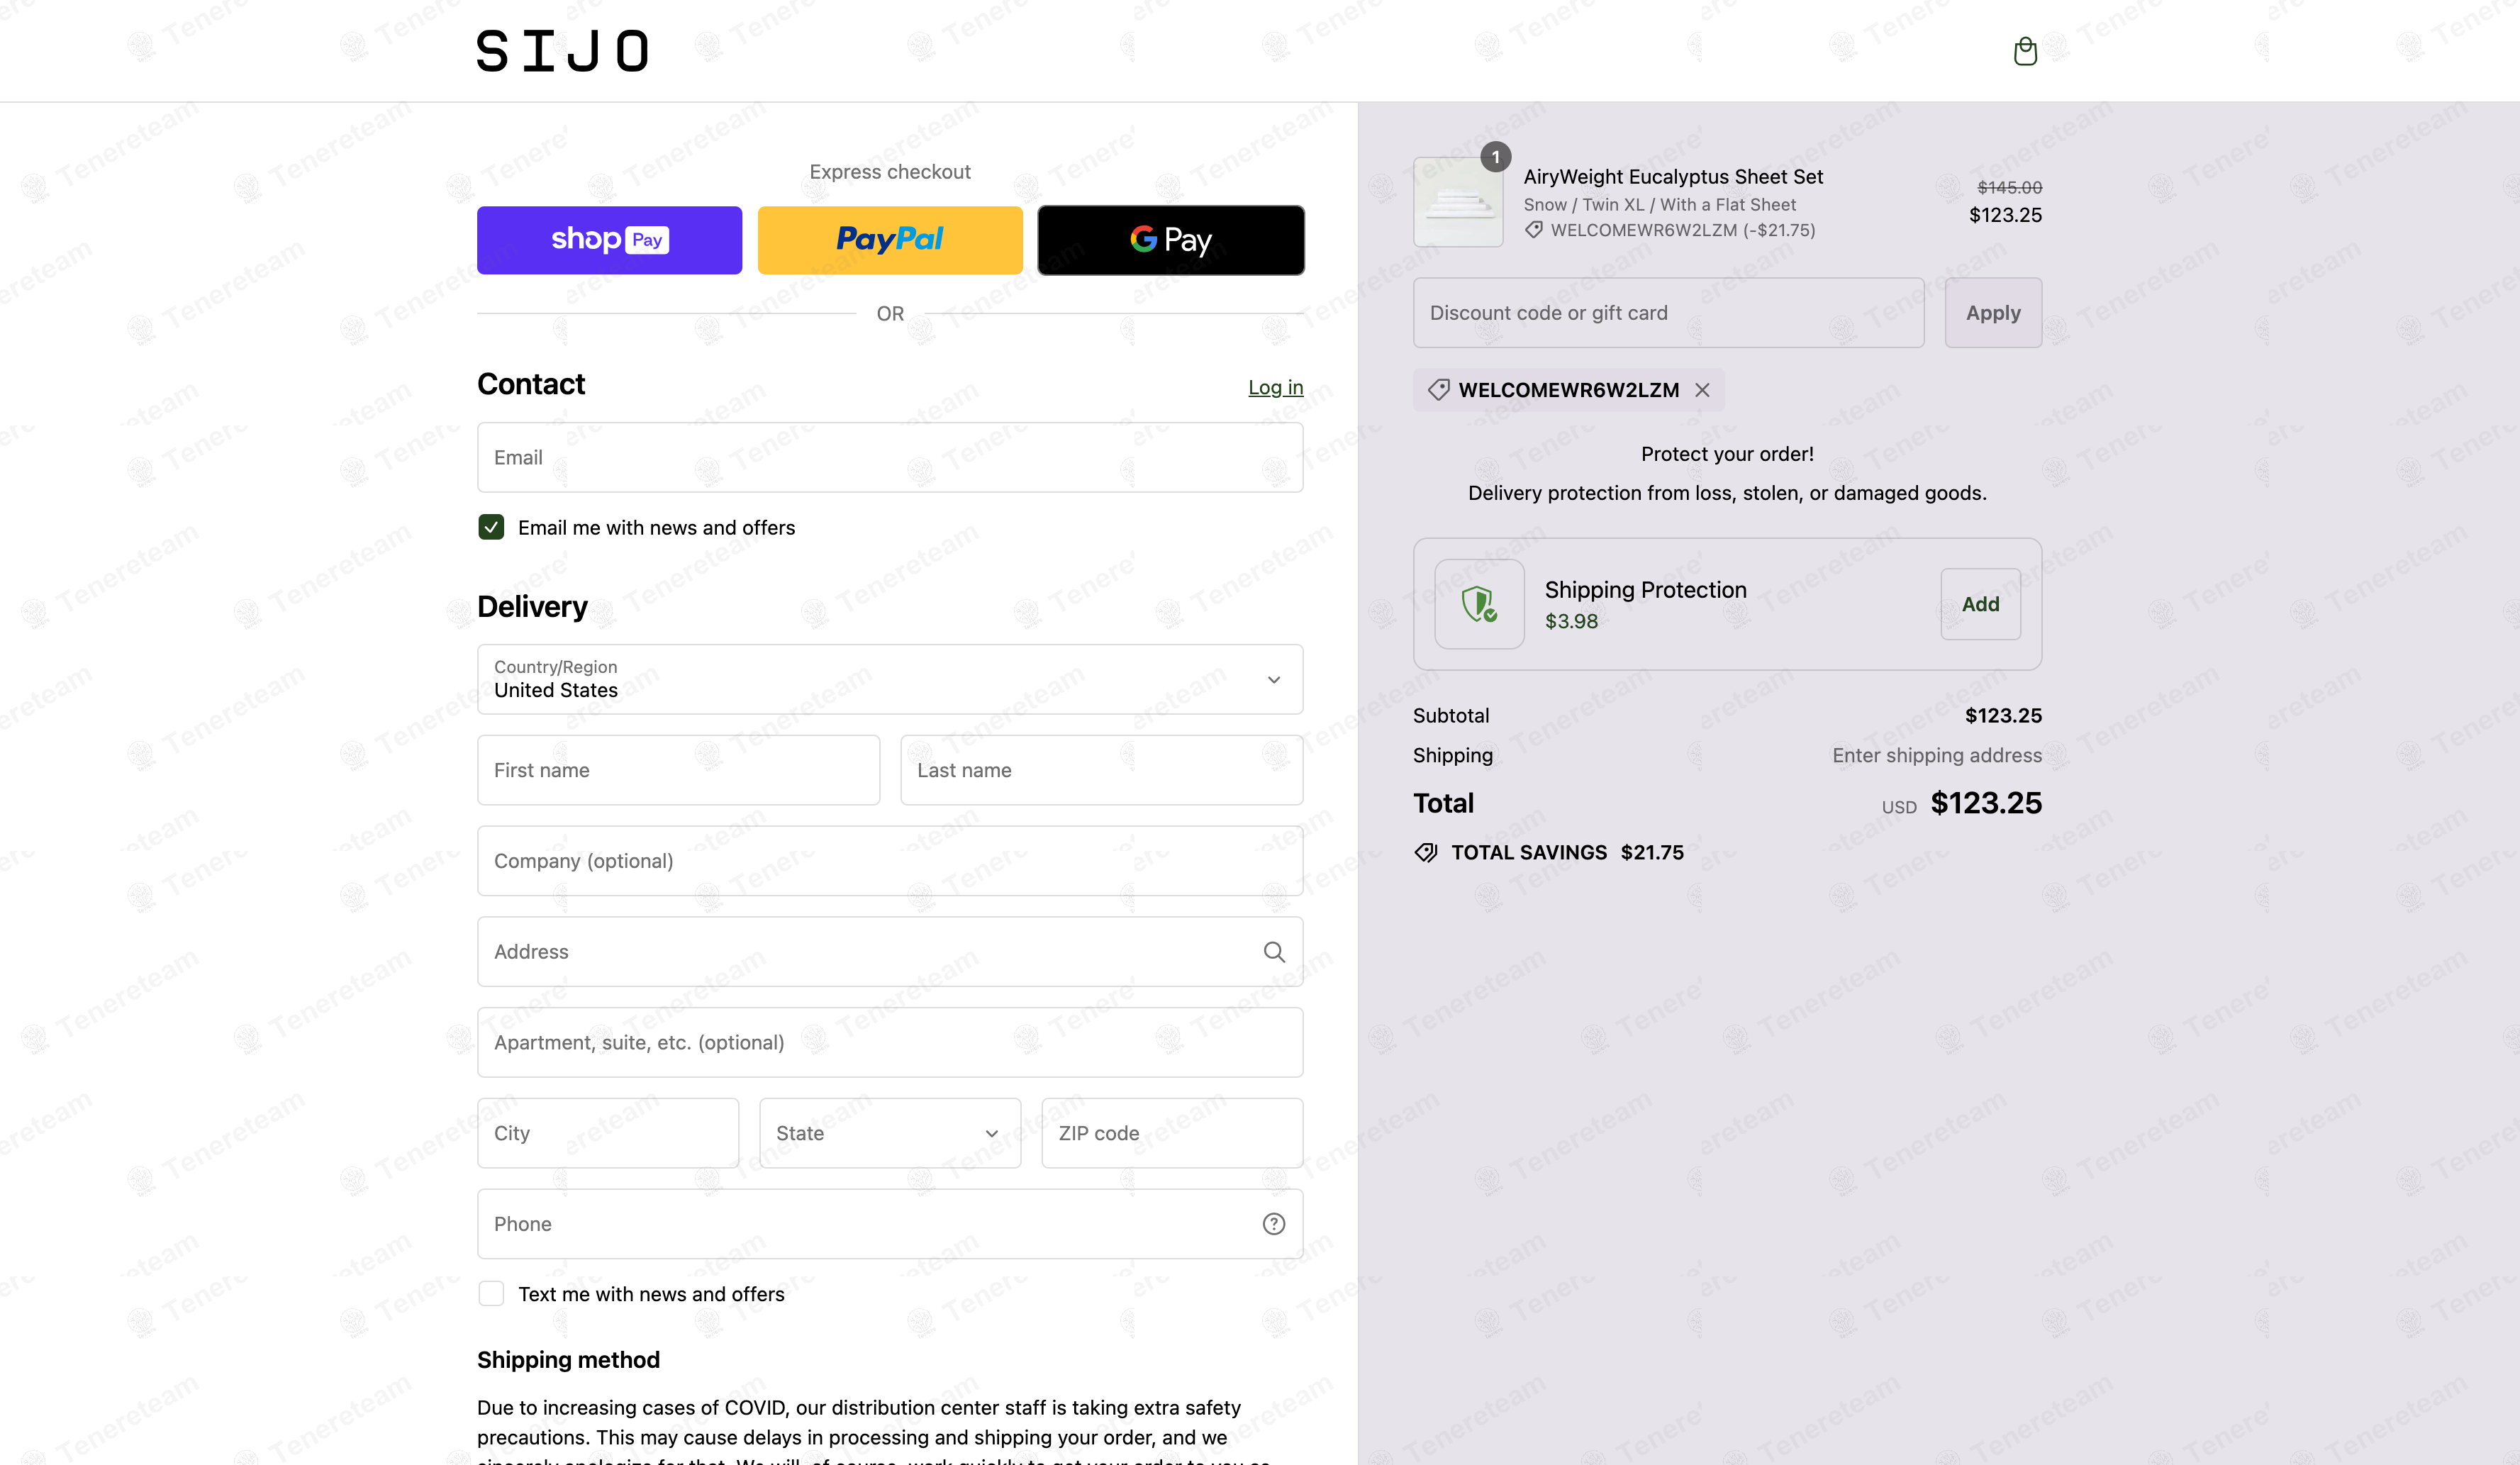Choose PayPal express checkout
Screen dimensions: 2520x1465
(x=890, y=240)
